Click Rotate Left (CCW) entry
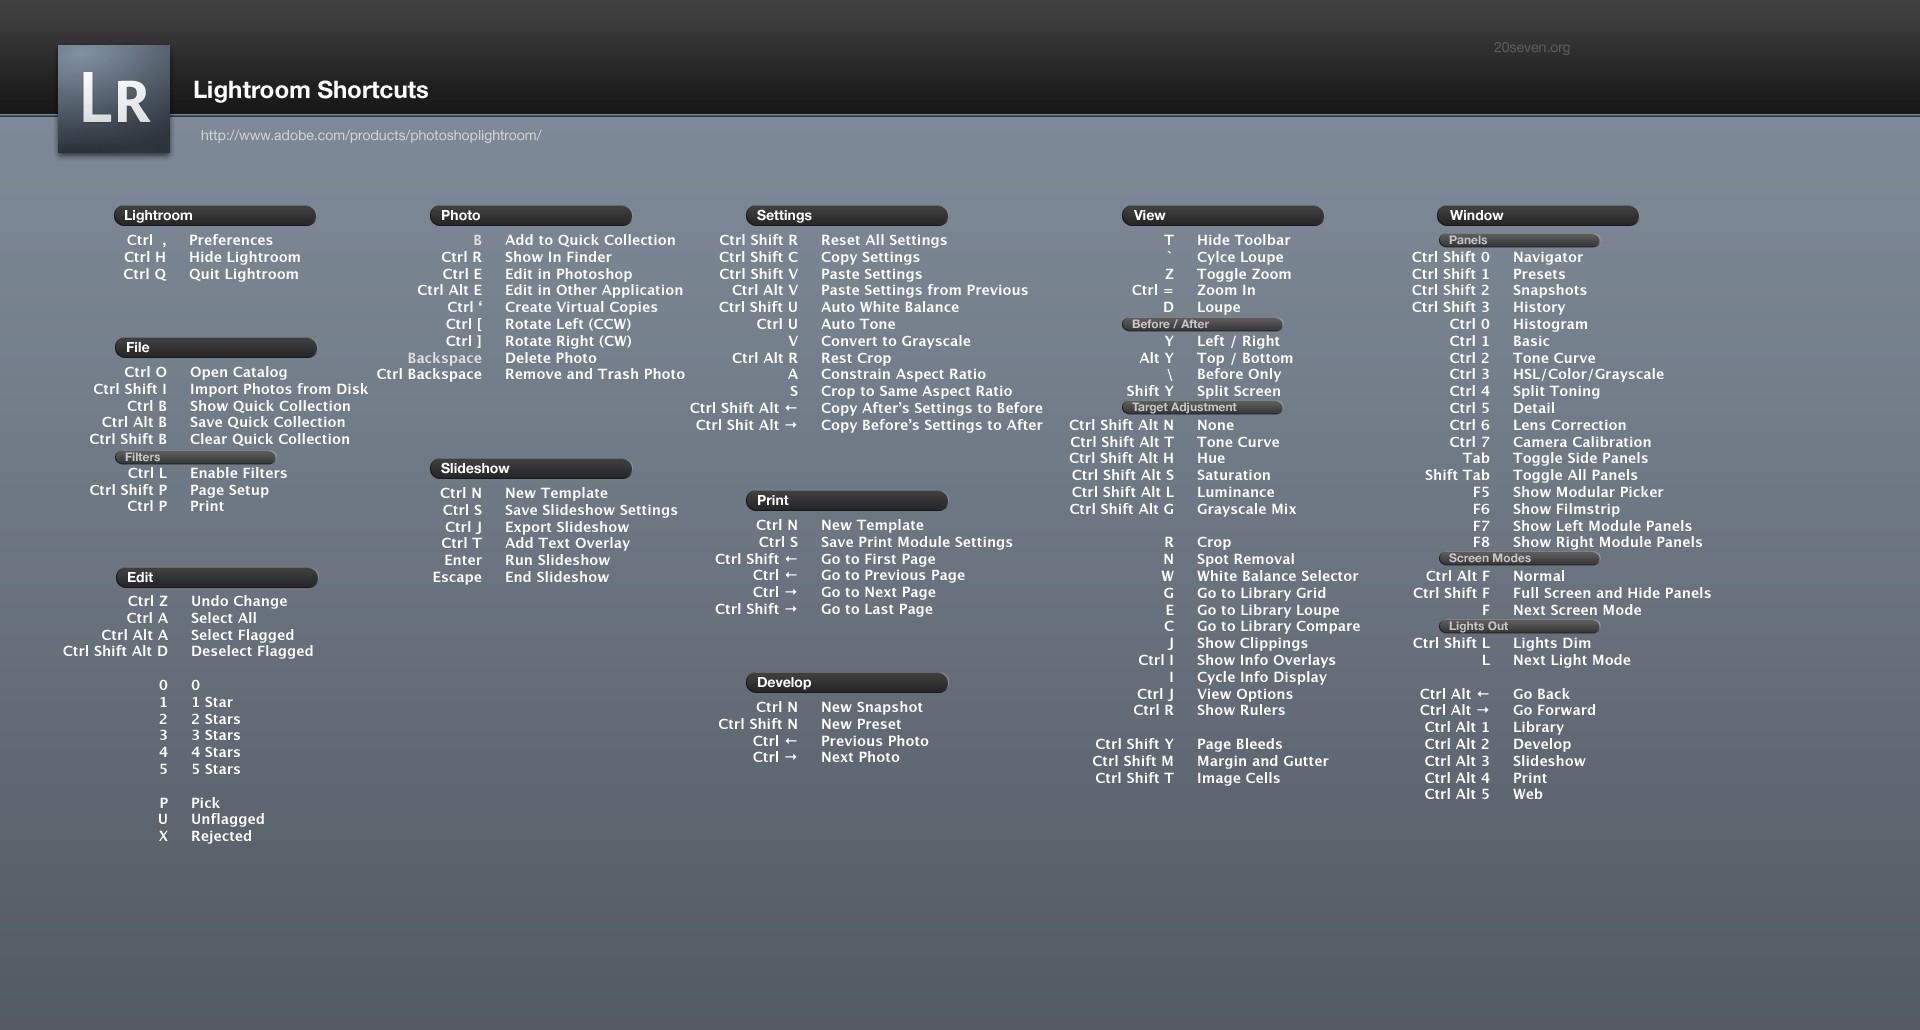The width and height of the screenshot is (1920, 1030). pyautogui.click(x=568, y=324)
